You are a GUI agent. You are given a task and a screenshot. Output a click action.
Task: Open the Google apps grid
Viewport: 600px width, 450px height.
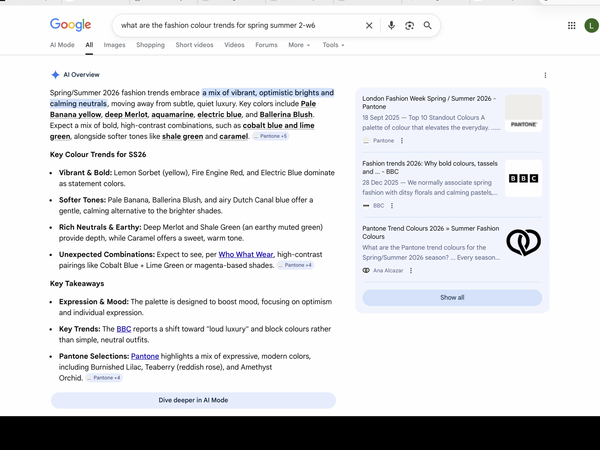(x=571, y=25)
